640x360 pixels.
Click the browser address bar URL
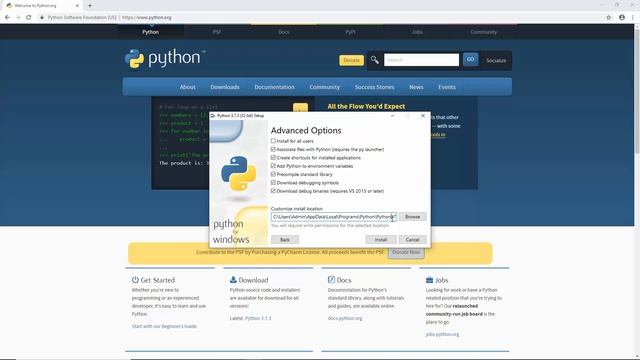pyautogui.click(x=147, y=18)
